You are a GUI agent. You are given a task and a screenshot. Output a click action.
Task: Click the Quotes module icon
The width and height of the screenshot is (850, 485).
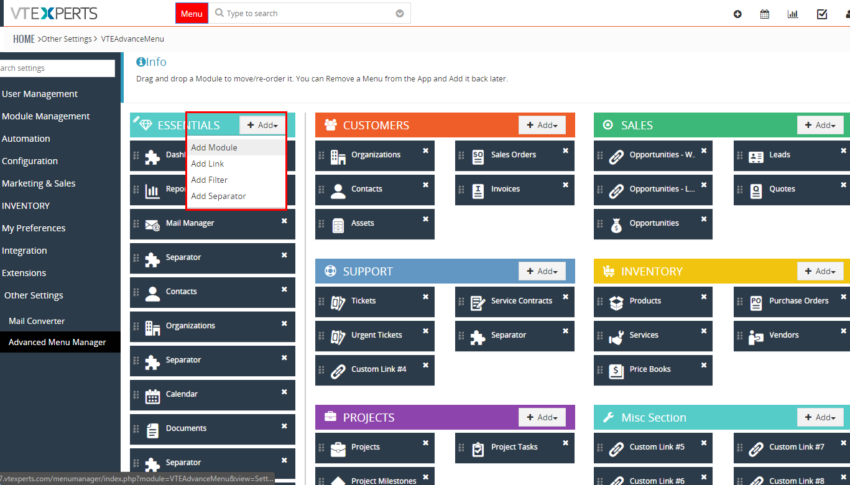[756, 191]
